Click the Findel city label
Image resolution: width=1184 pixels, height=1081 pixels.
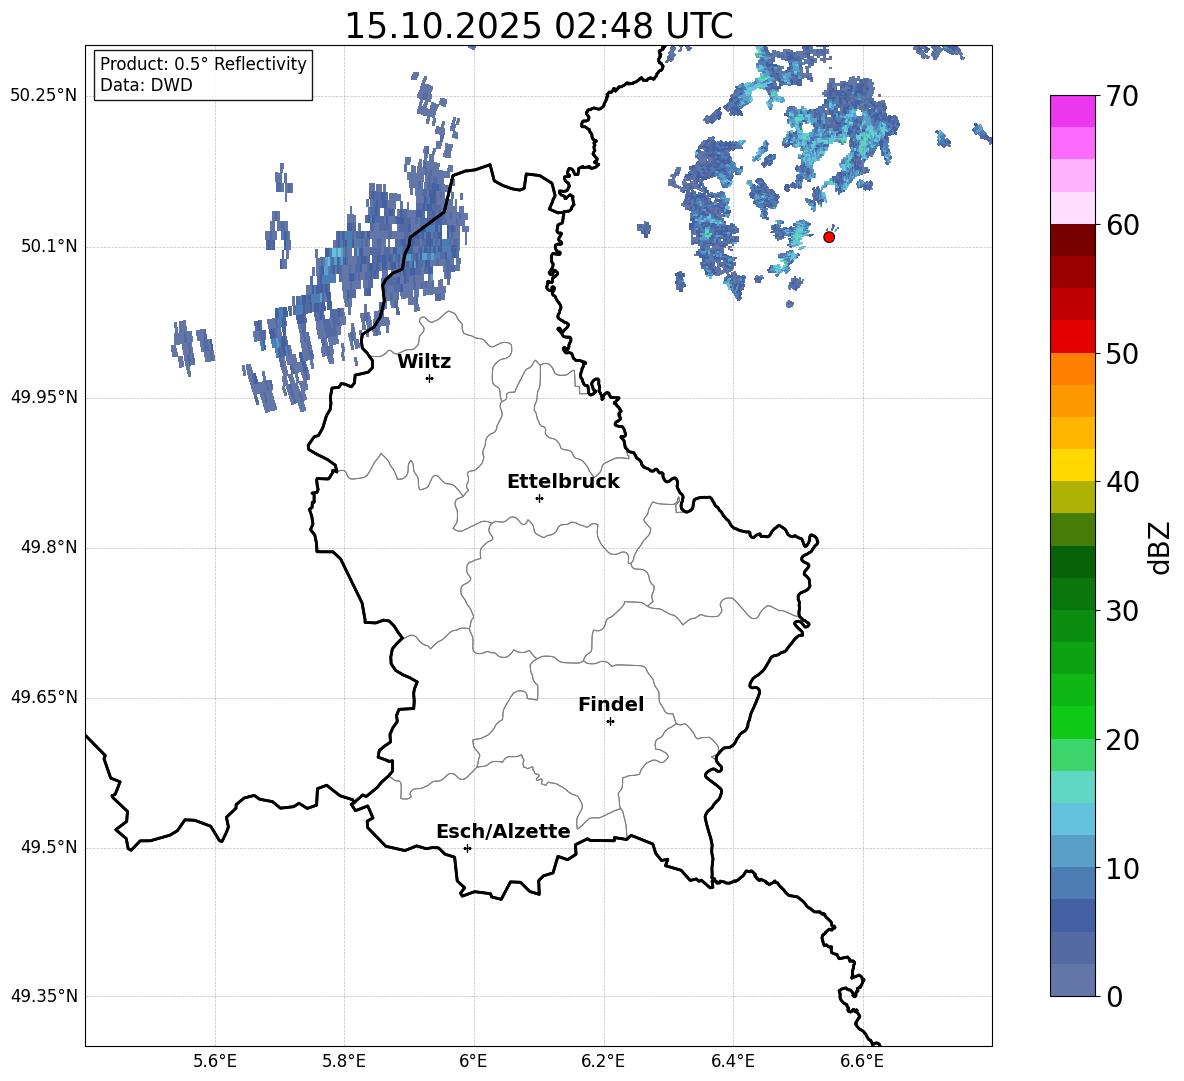[611, 705]
